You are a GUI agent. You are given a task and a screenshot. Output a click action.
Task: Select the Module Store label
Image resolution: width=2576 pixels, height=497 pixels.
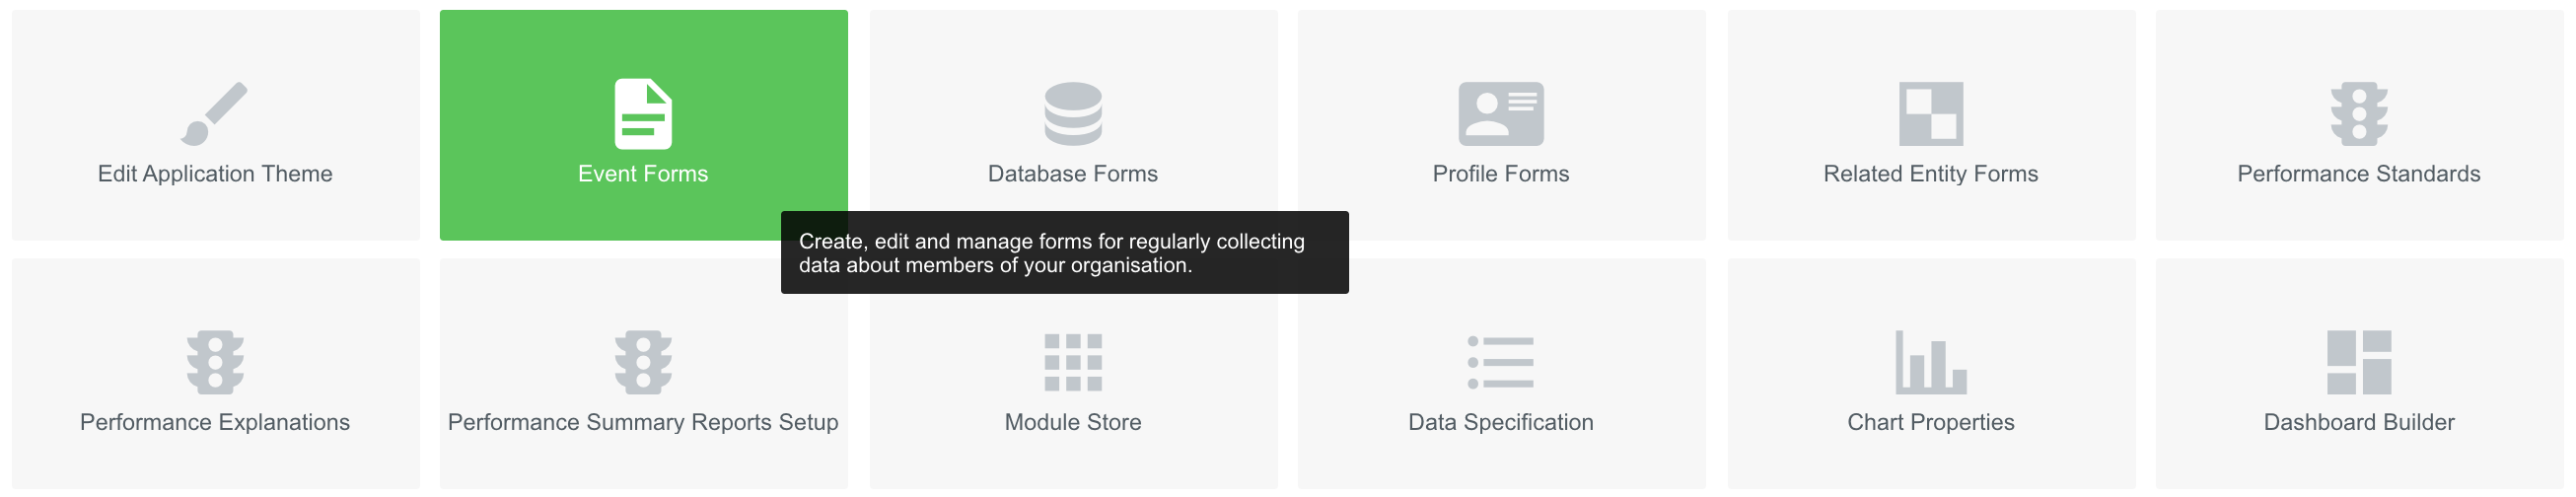click(1073, 422)
